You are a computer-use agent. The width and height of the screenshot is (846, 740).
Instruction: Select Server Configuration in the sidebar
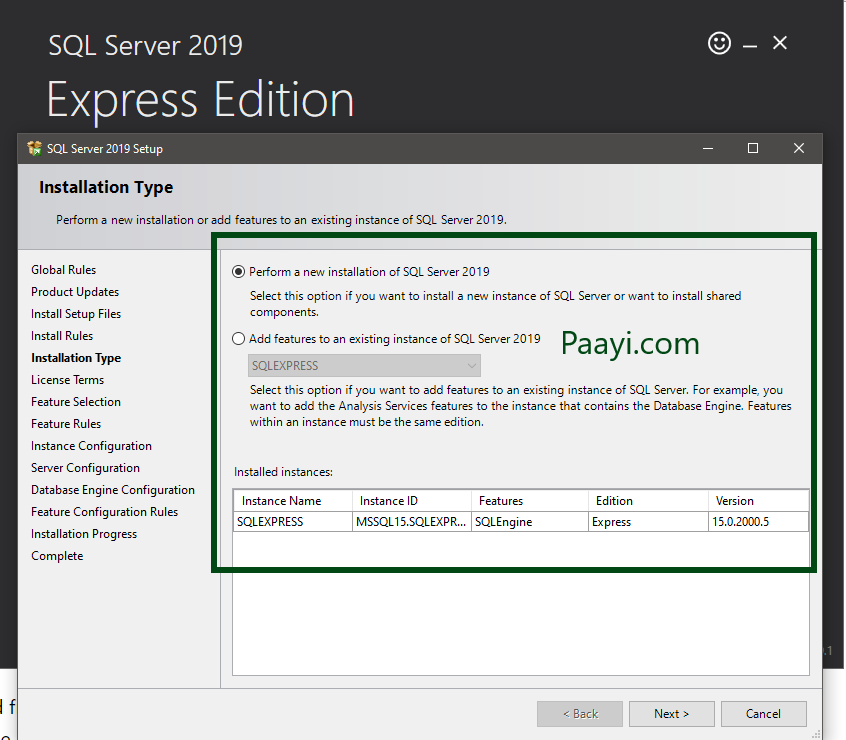pos(85,467)
